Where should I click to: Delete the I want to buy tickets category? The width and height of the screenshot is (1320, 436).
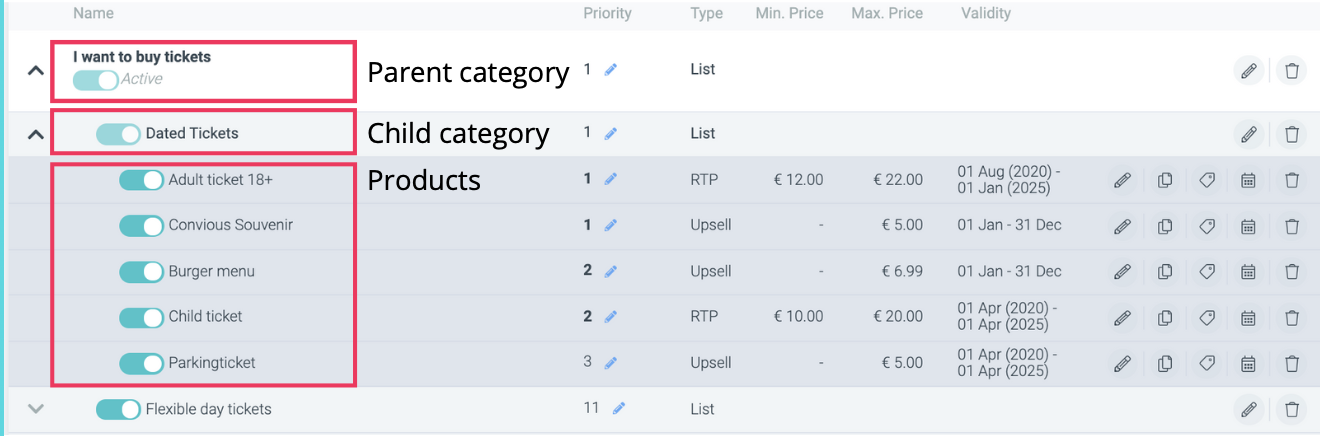click(x=1291, y=70)
